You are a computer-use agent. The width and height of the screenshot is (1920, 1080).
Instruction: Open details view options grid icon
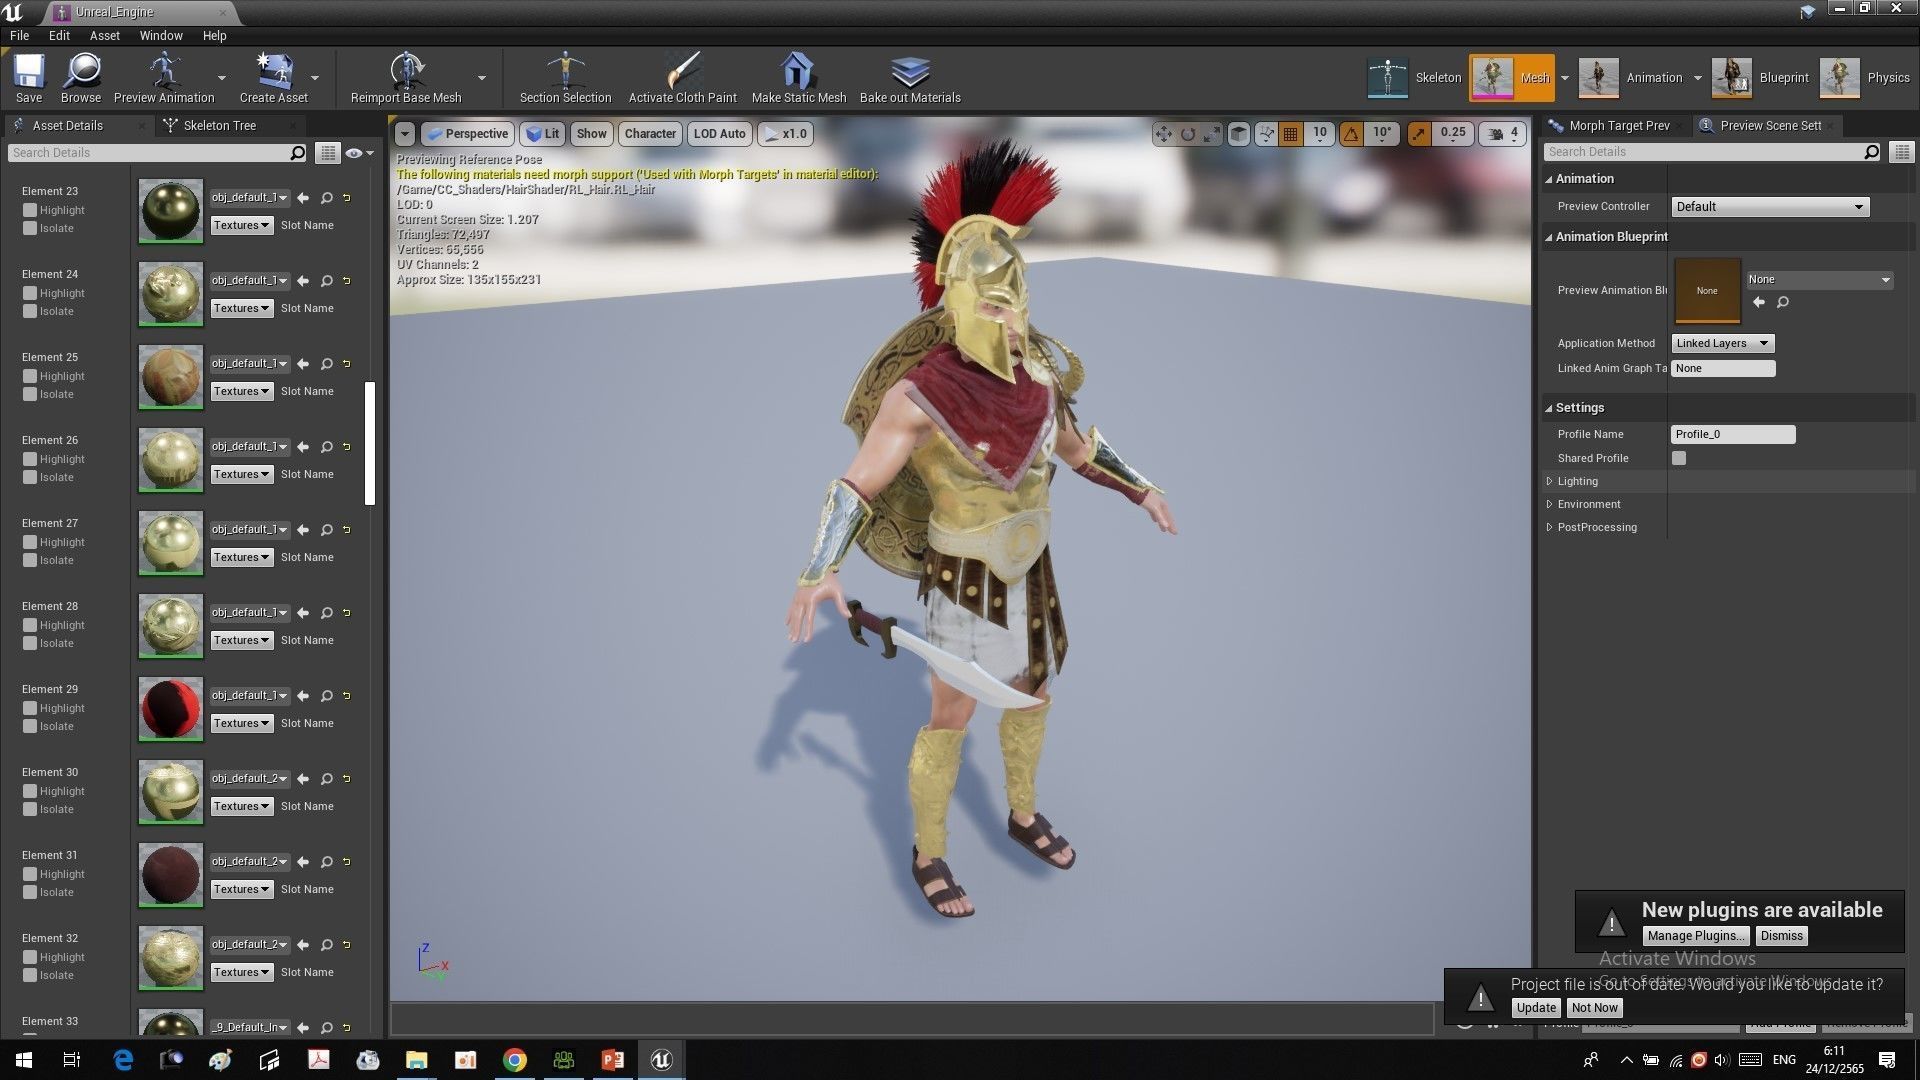(327, 153)
